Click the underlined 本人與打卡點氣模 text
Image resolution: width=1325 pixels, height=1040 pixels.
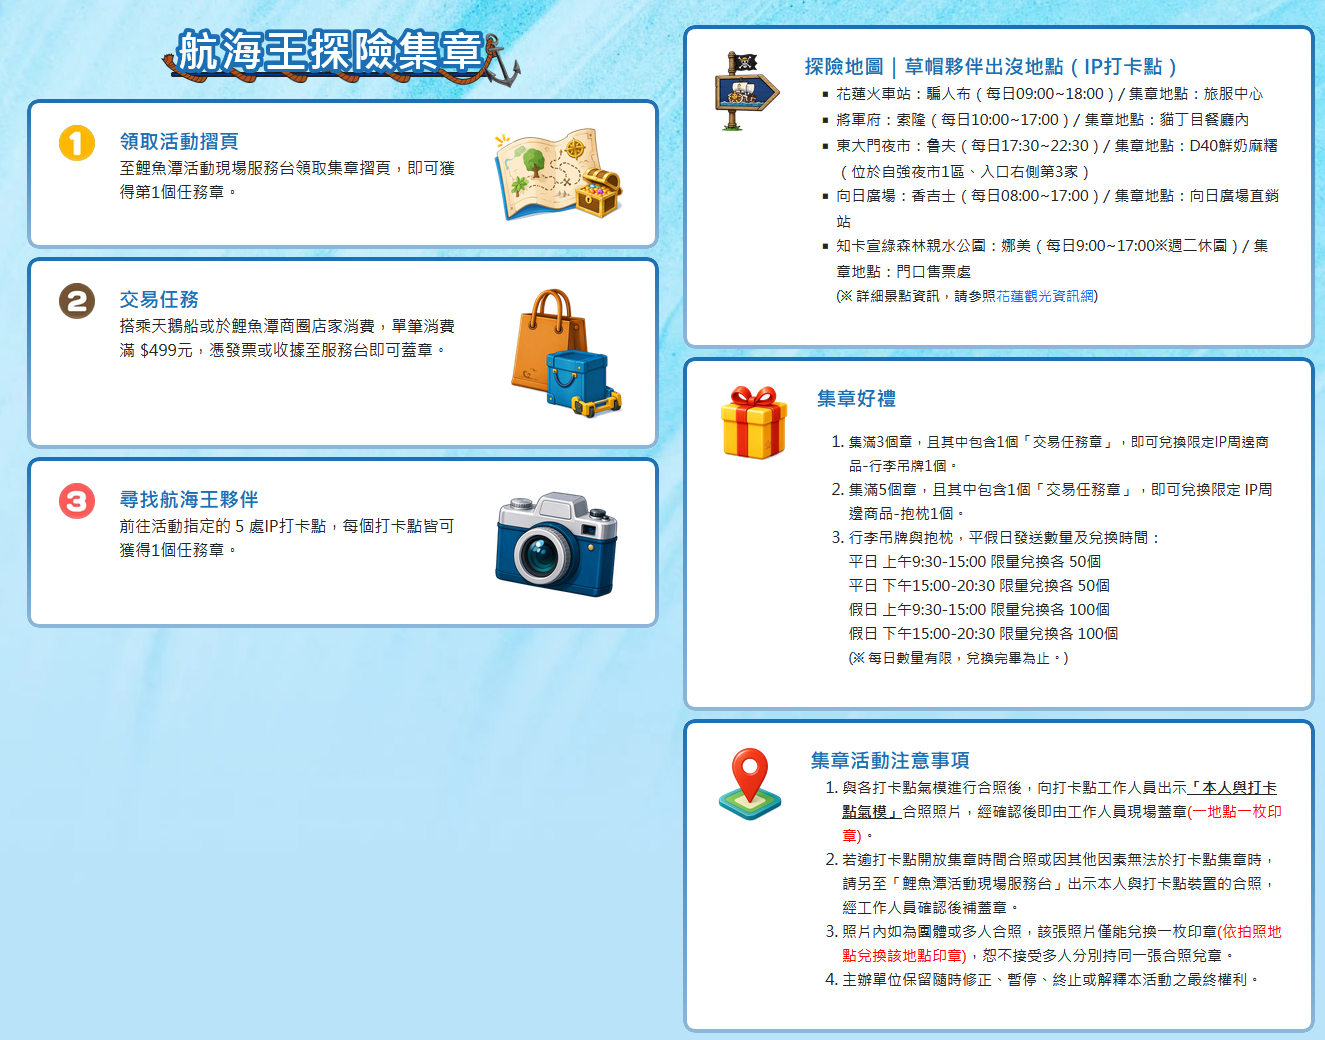(x=1060, y=800)
